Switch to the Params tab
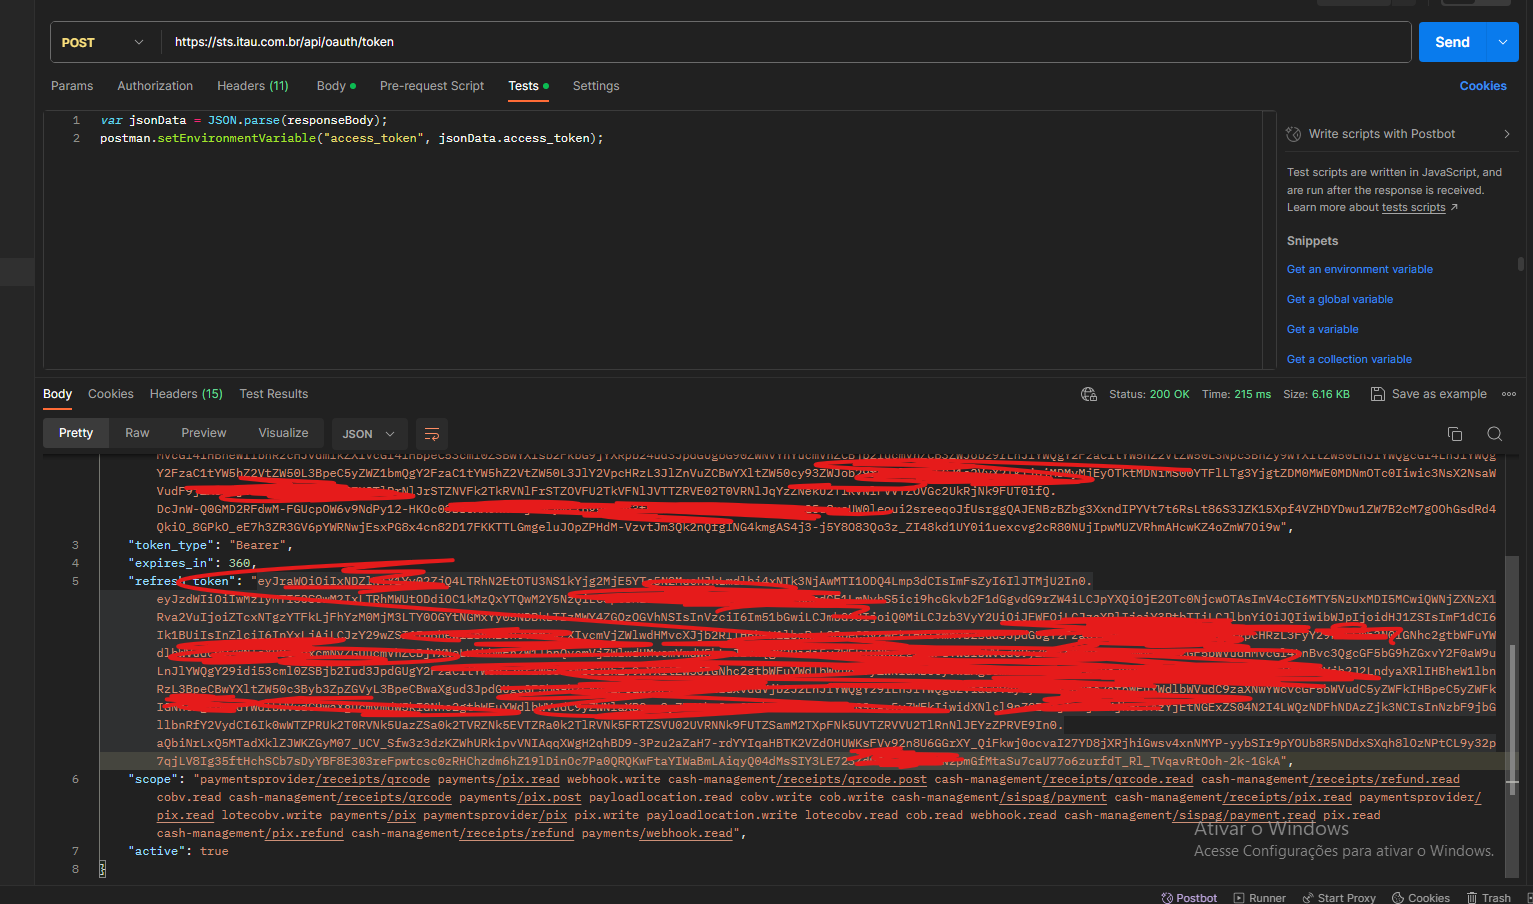The width and height of the screenshot is (1533, 904). [72, 86]
